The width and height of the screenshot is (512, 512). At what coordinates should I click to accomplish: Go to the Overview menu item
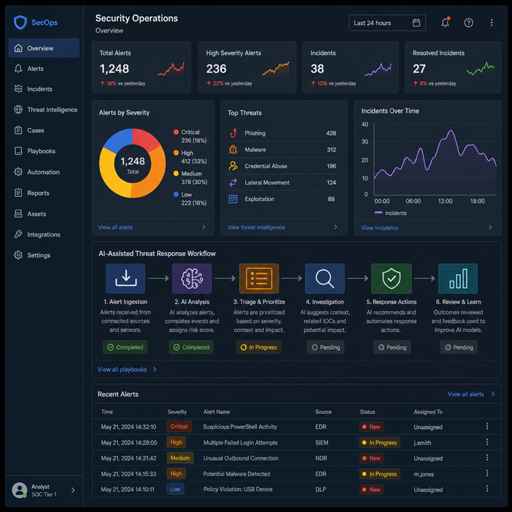click(44, 48)
